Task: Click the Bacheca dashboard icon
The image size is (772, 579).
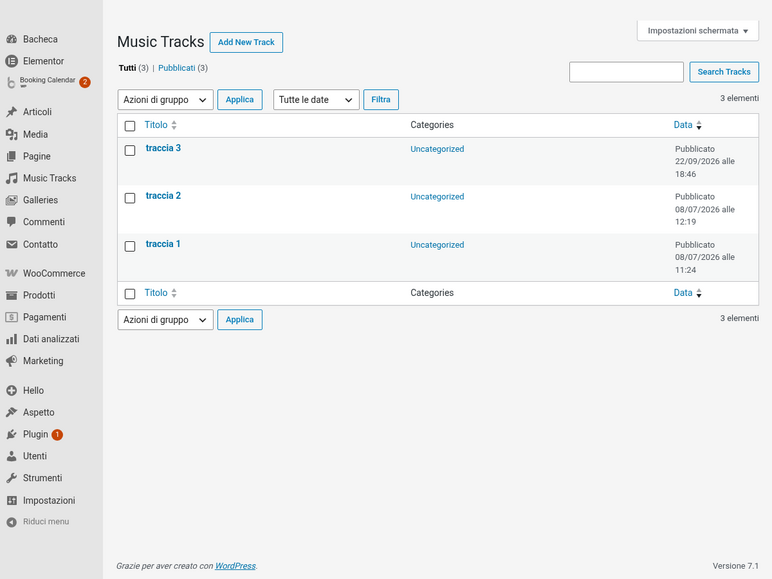Action: click(x=11, y=39)
